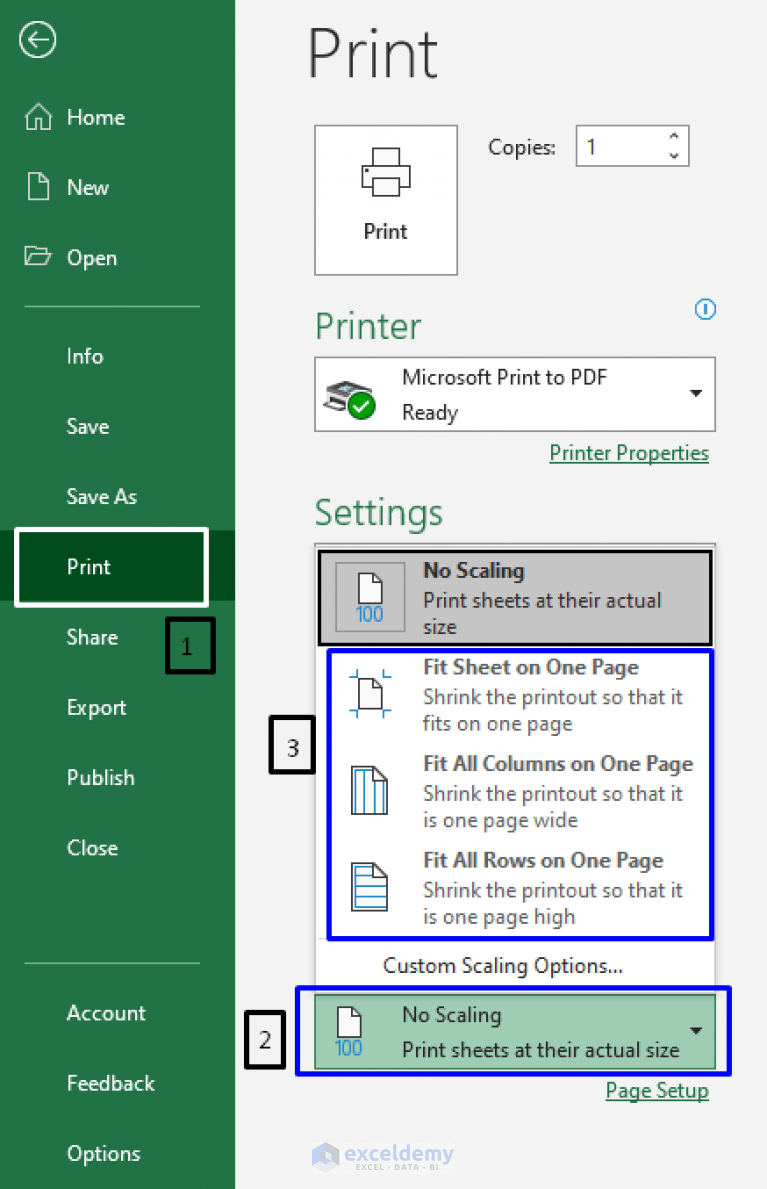Open Publish in the sidebar
Screen dimensions: 767x1189
101,777
